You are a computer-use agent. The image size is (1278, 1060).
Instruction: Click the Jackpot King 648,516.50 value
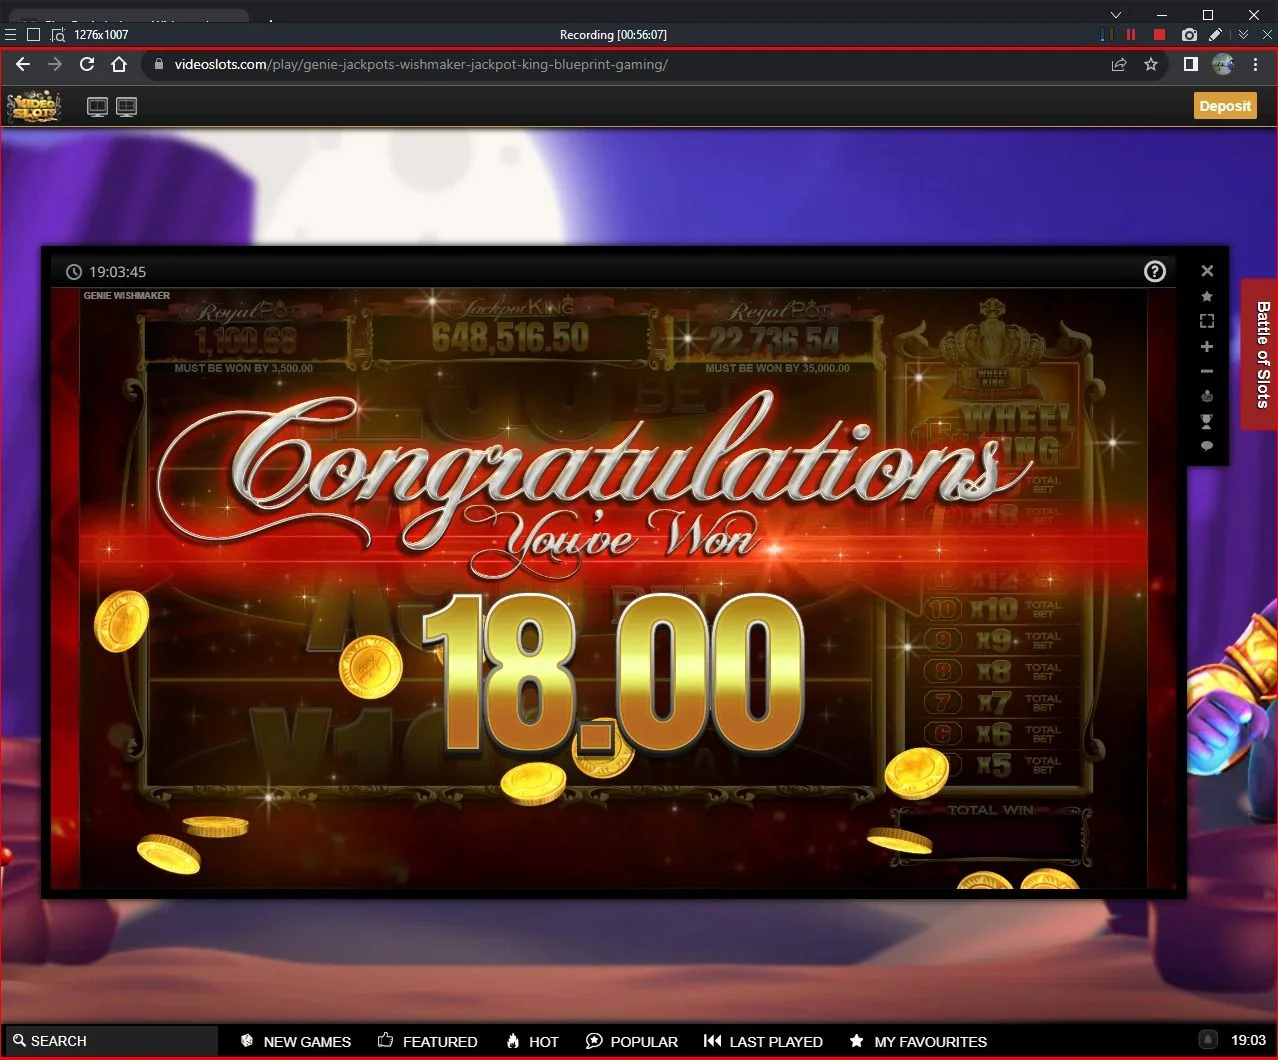pyautogui.click(x=510, y=338)
